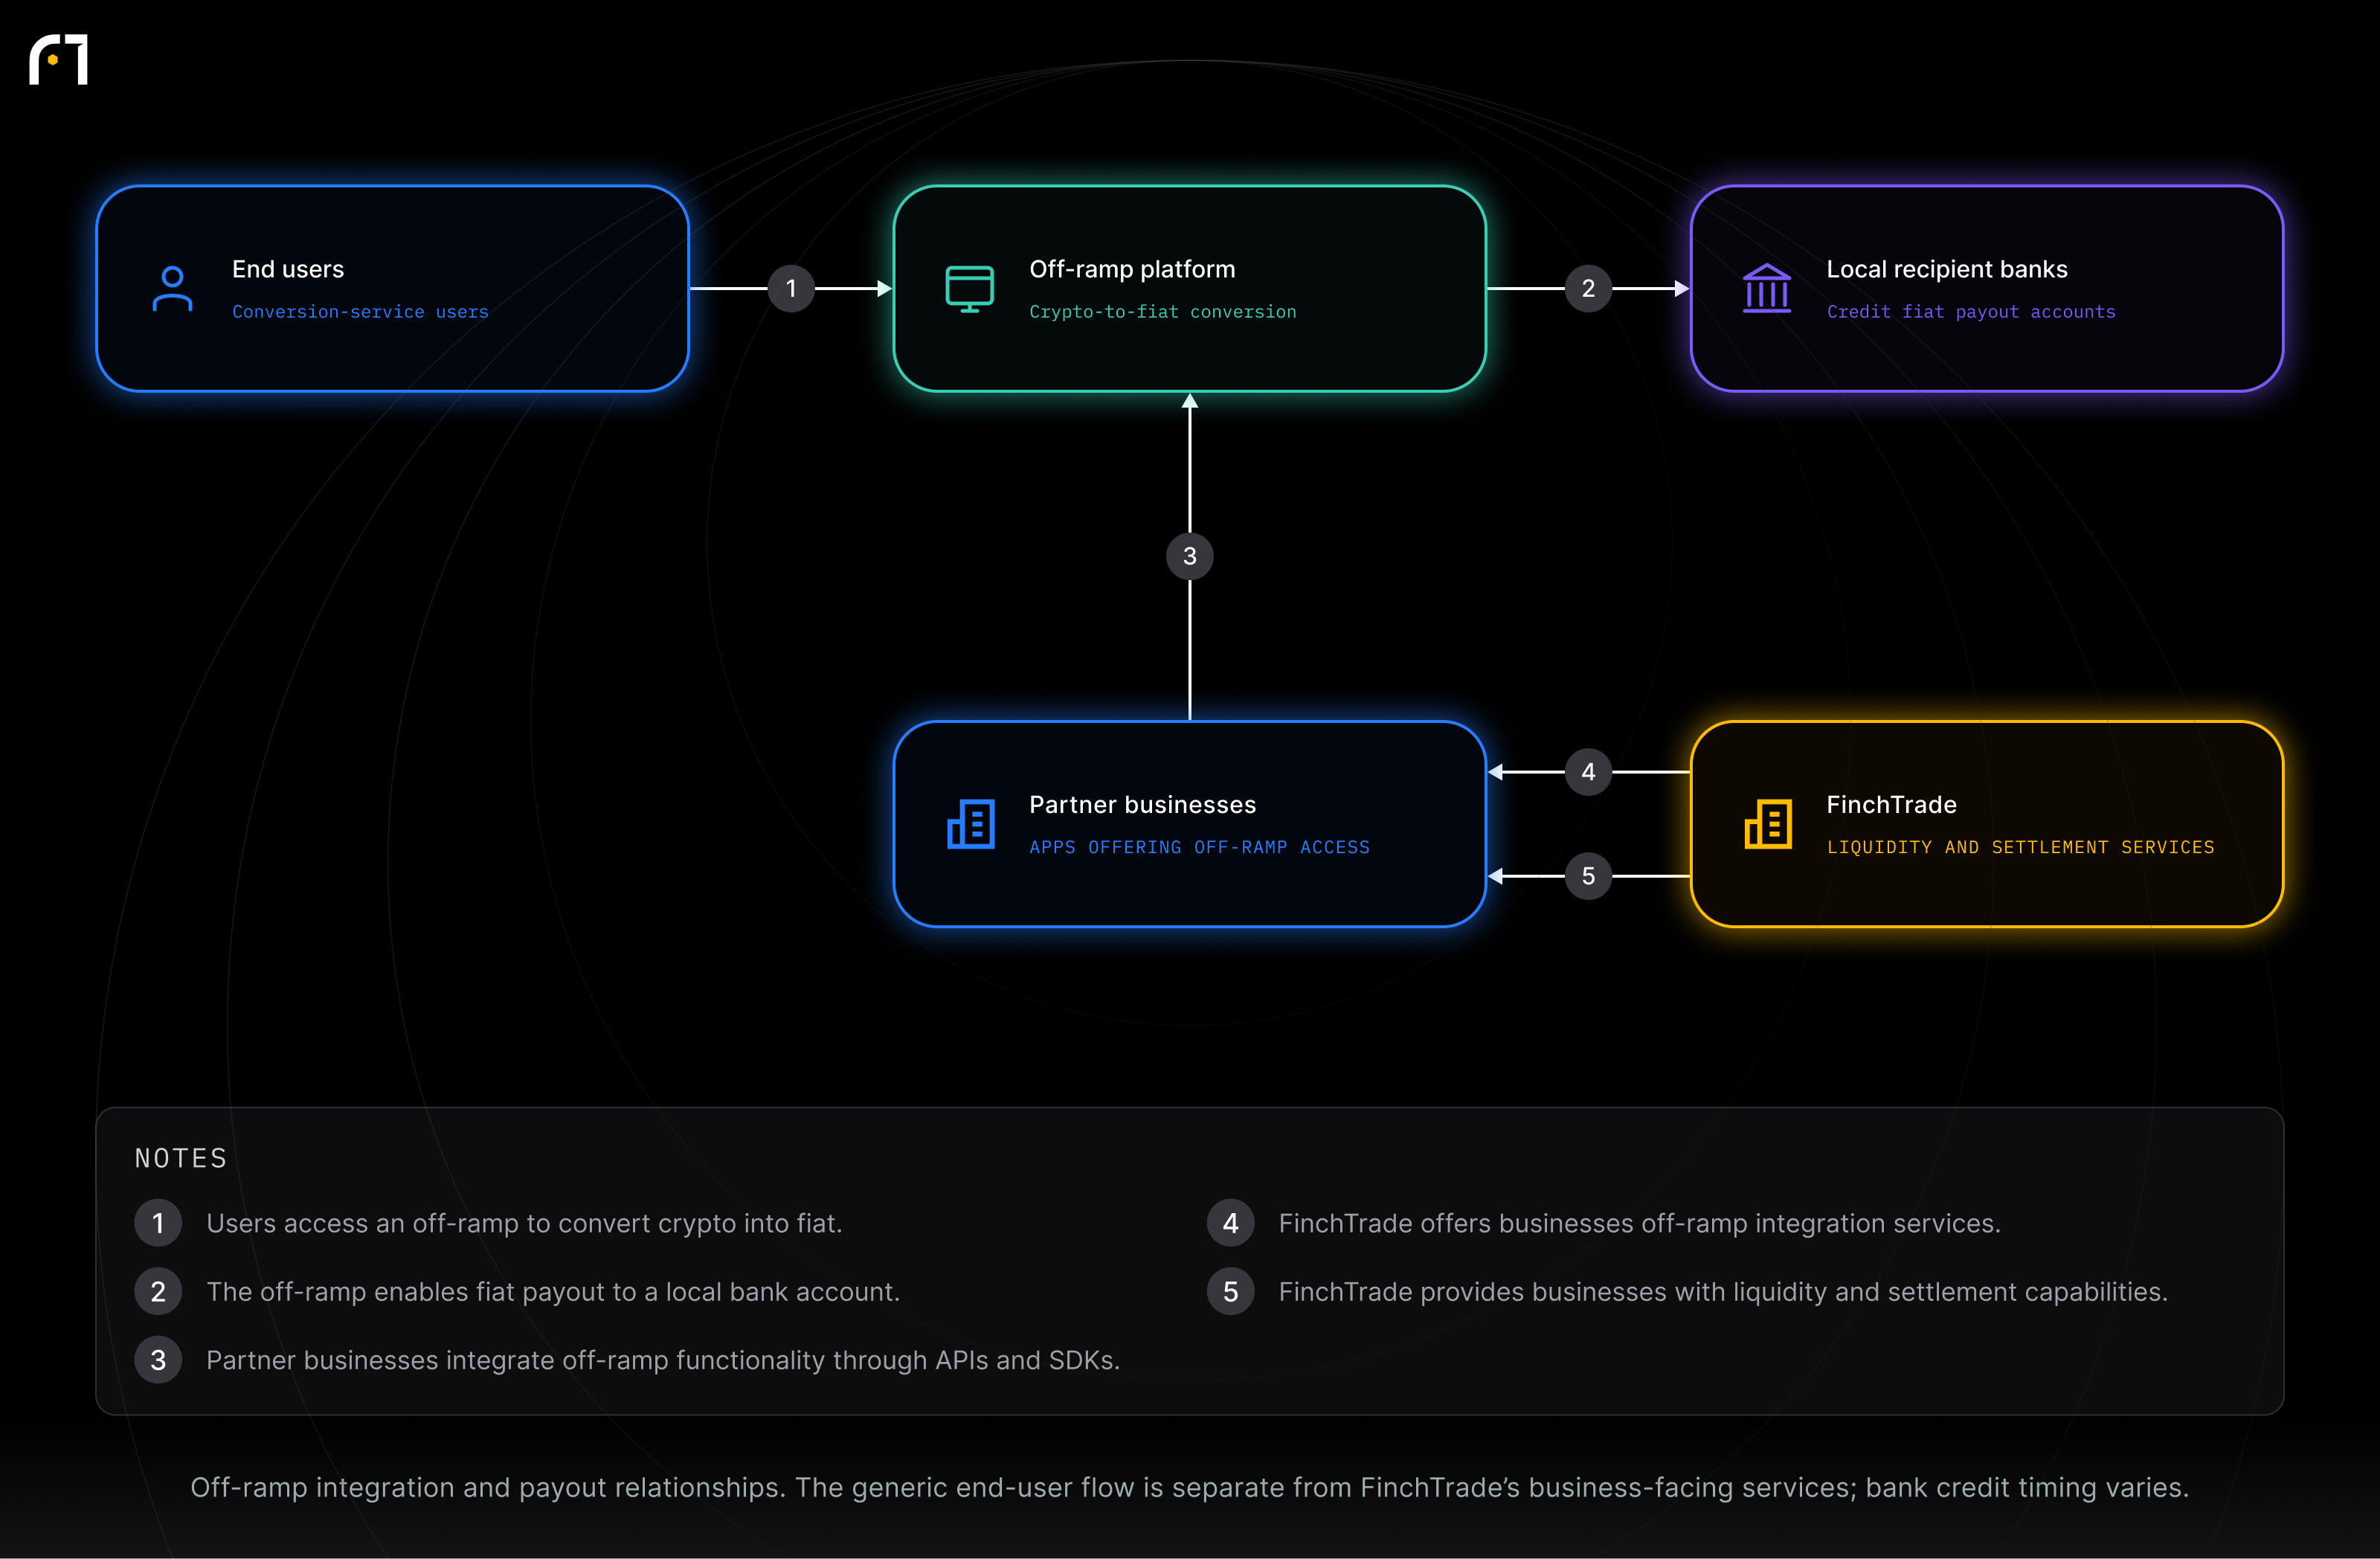The height and width of the screenshot is (1559, 2380).
Task: Click the bottom caption starting "Off-ramp integration and payout relationships"
Action: [1189, 1487]
